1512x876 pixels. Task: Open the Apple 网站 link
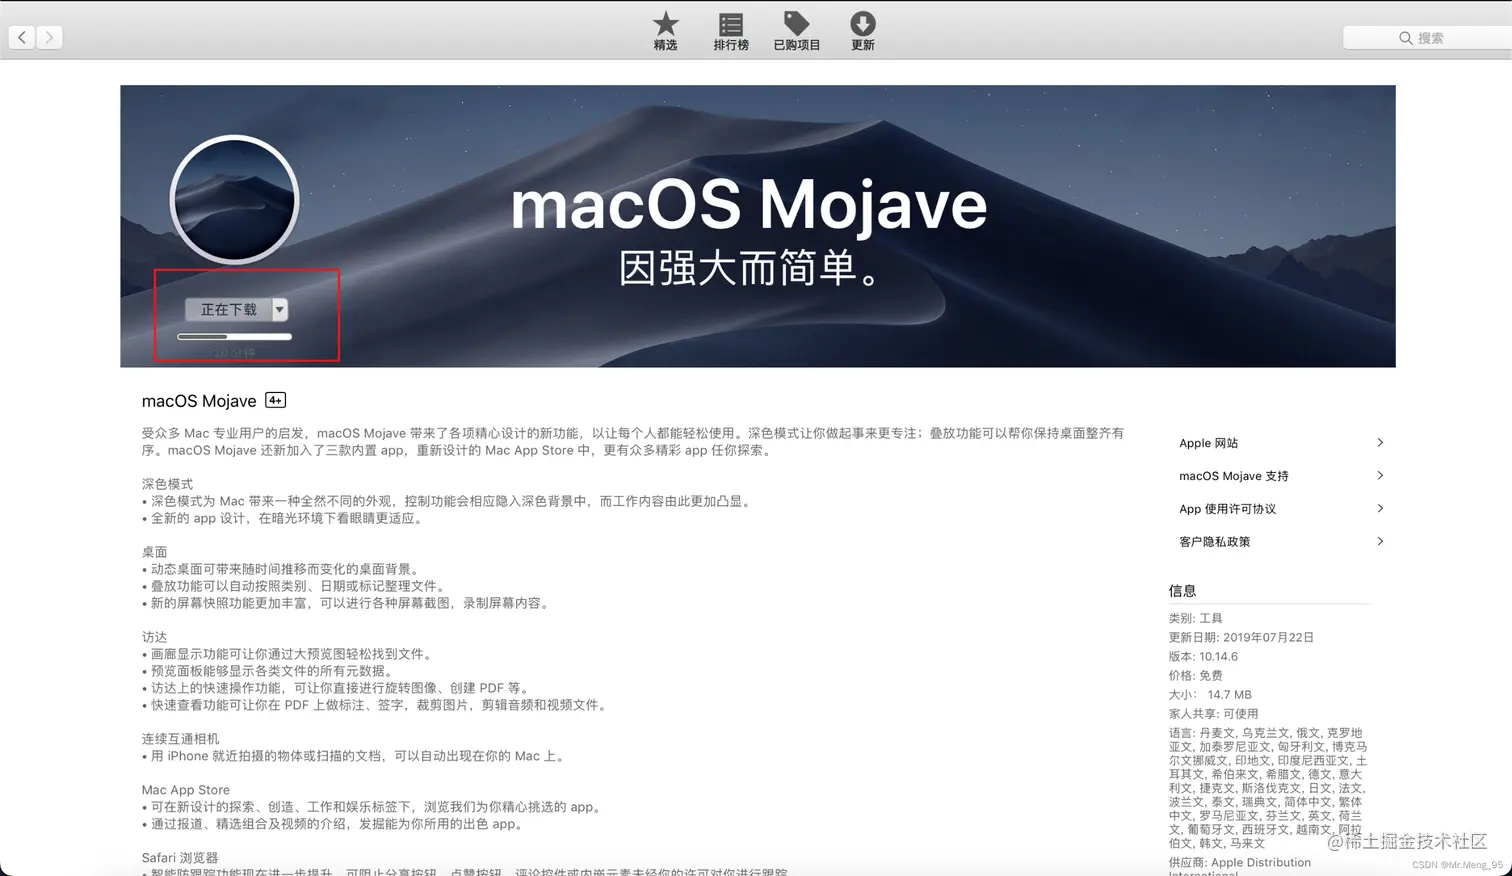coord(1208,443)
